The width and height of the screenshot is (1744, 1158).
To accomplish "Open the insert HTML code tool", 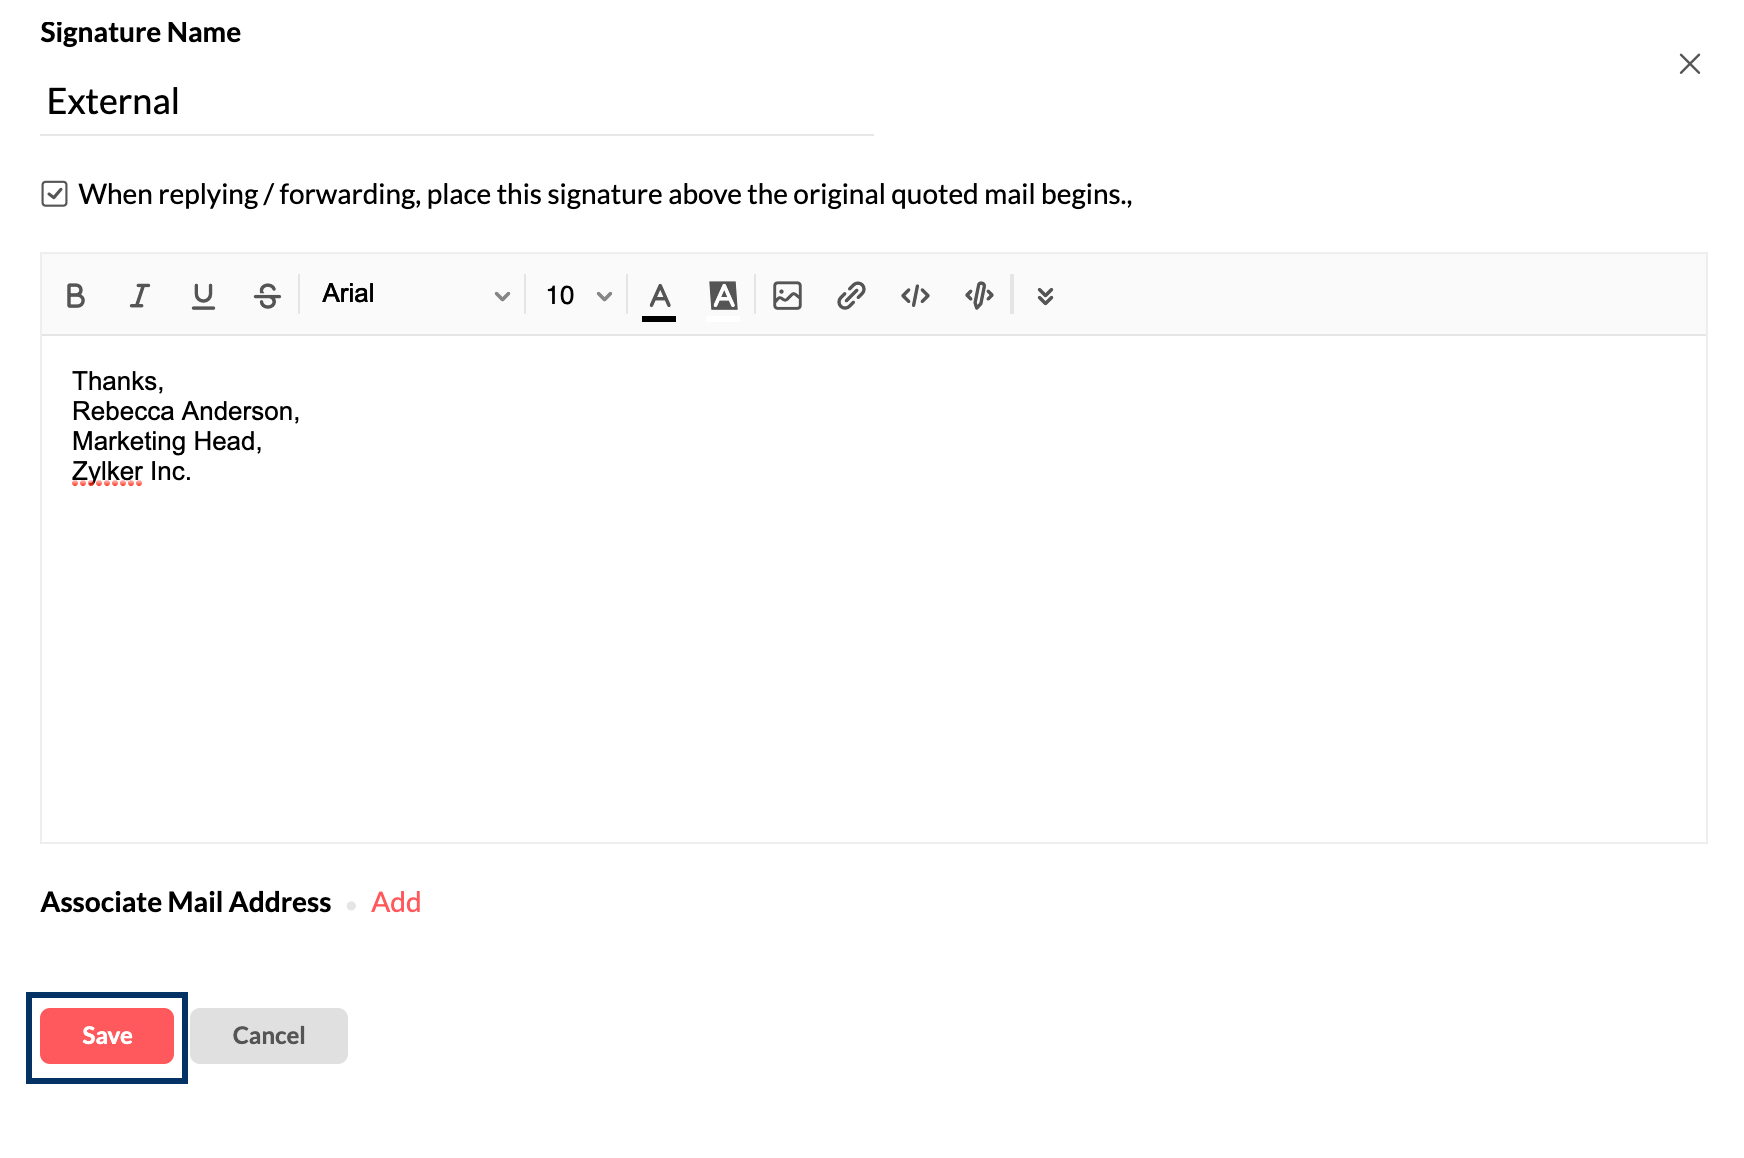I will coord(914,295).
